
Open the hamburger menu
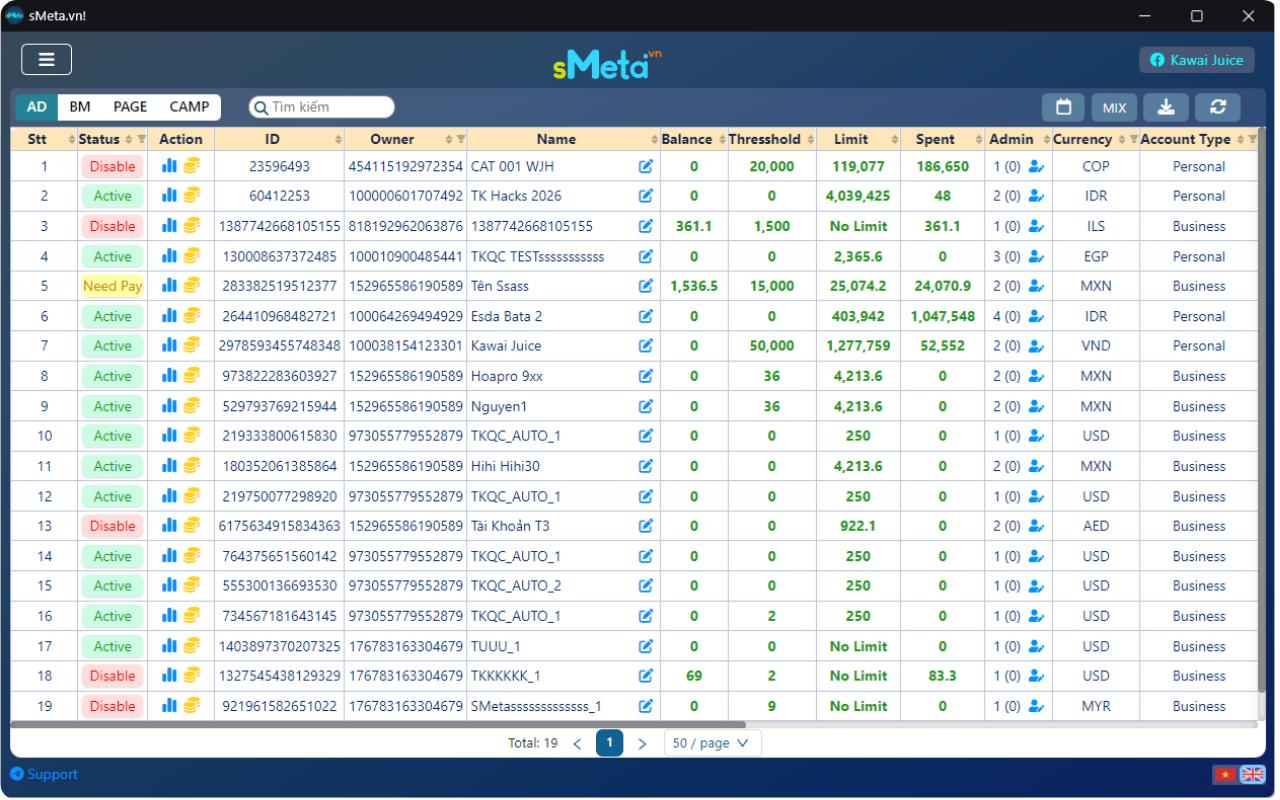click(x=46, y=60)
